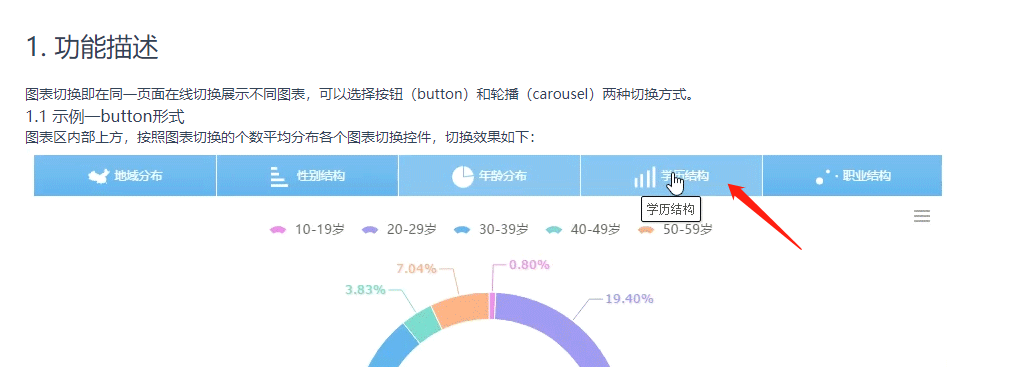Switch to the 地域分布 tab
1014x367 pixels.
point(125,176)
